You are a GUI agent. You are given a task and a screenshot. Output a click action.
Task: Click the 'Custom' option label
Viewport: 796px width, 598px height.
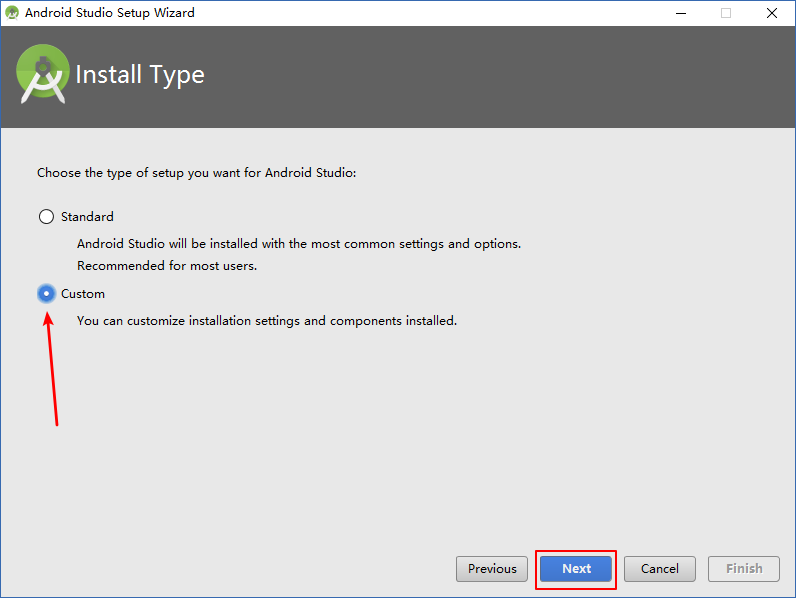click(83, 294)
